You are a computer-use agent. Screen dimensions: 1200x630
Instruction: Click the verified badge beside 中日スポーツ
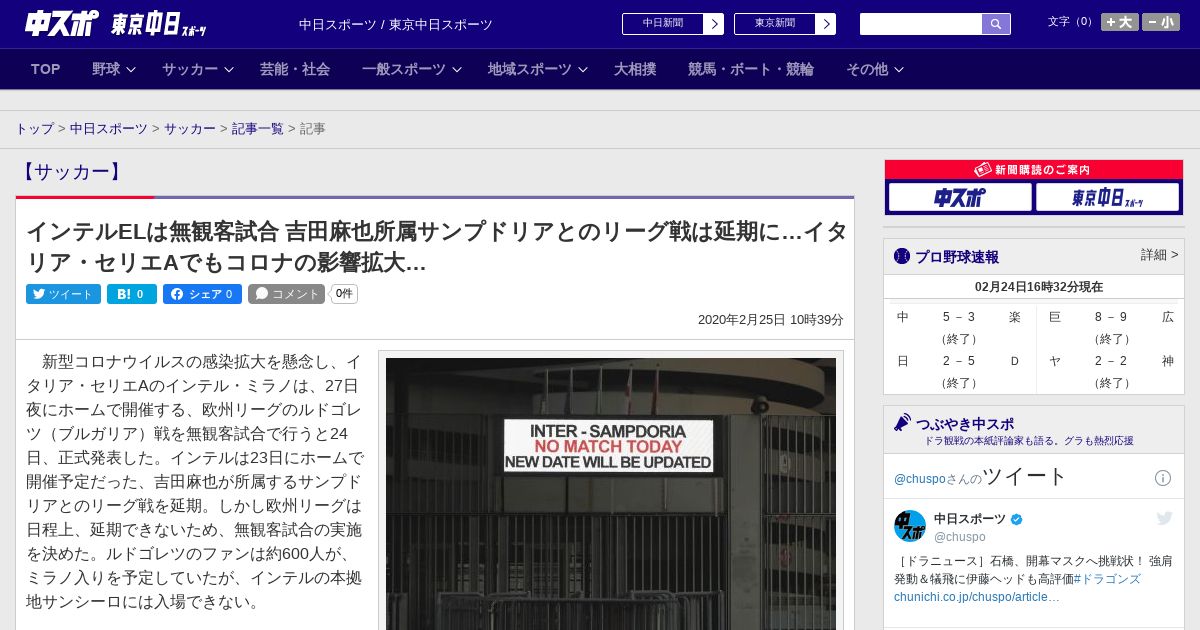[x=1017, y=519]
